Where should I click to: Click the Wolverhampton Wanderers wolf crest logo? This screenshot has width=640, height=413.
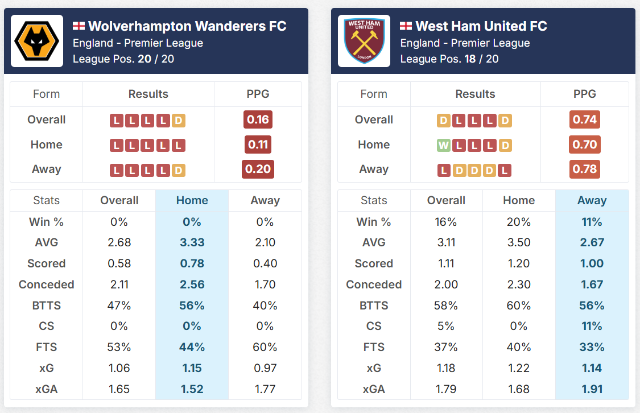pyautogui.click(x=37, y=41)
